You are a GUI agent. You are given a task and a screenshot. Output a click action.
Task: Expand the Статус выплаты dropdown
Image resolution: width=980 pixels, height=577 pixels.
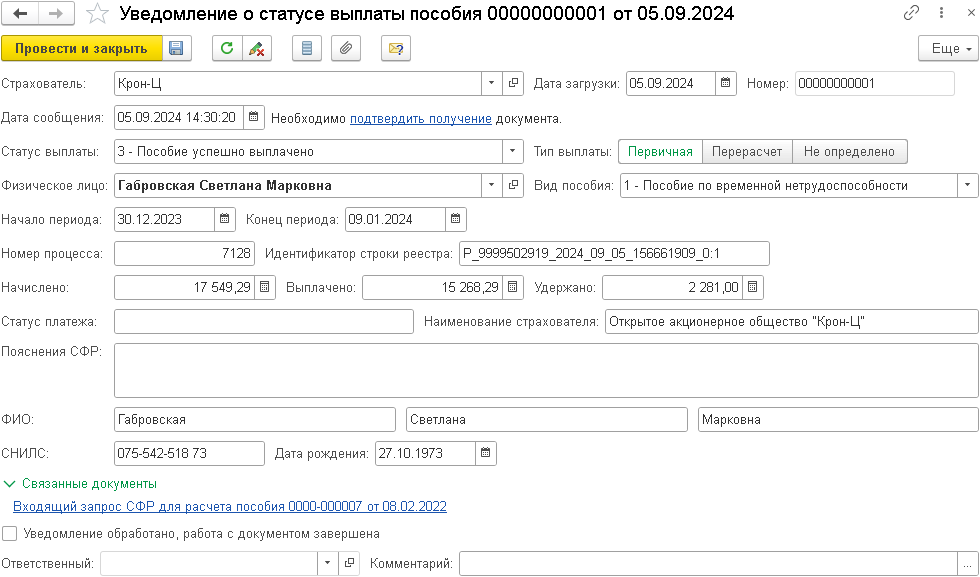pyautogui.click(x=513, y=151)
